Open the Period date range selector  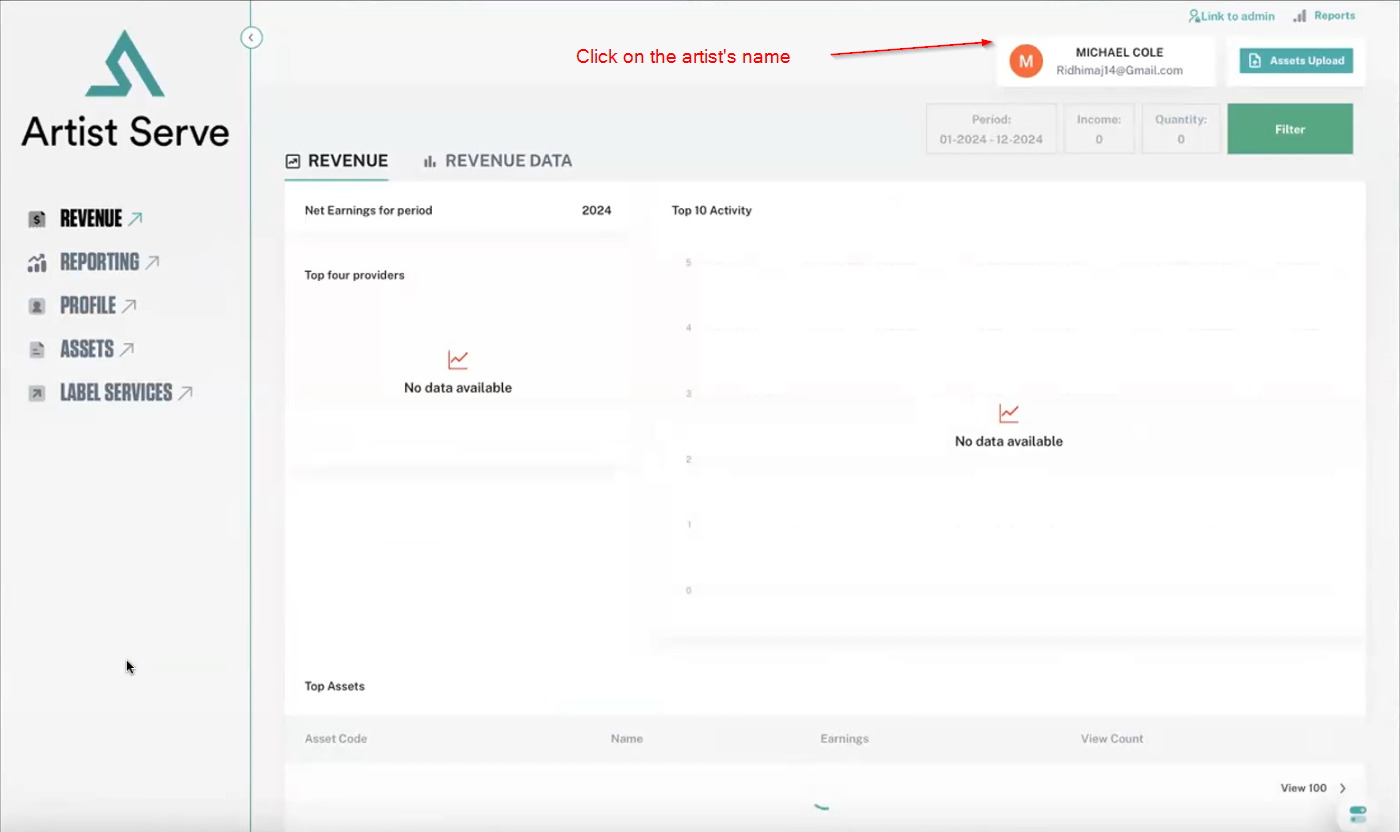990,129
